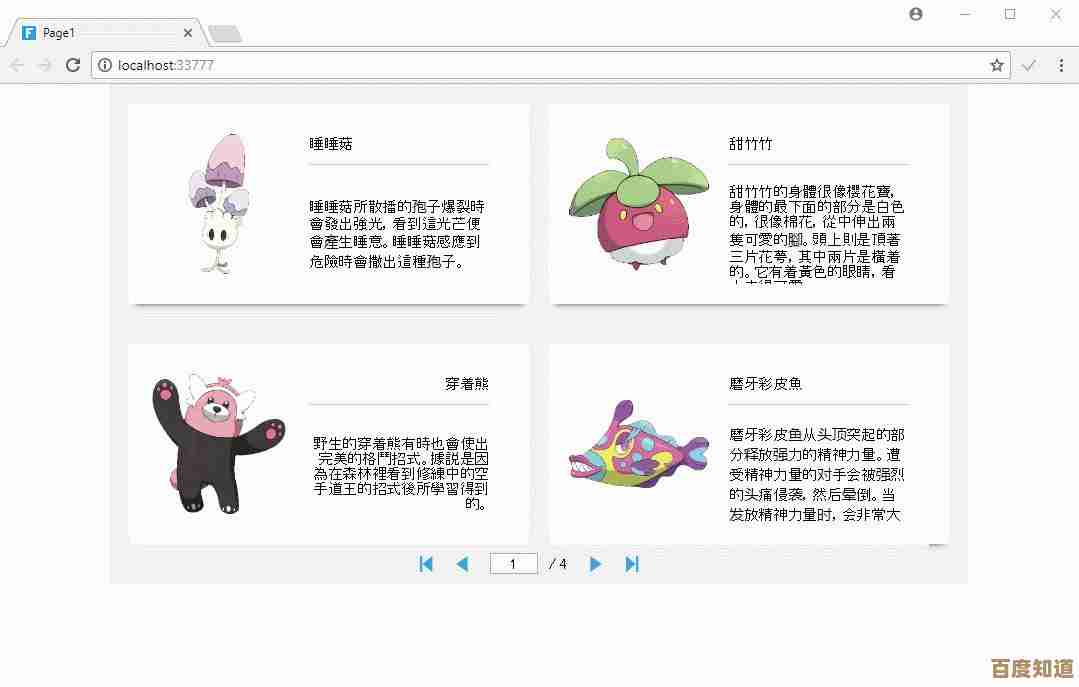Return to the first page via skip-back icon

coord(425,564)
